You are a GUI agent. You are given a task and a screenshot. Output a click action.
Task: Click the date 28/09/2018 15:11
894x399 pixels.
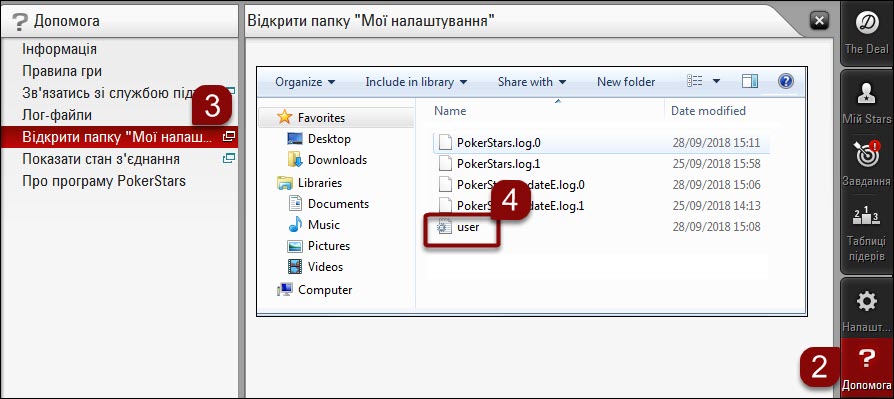[x=716, y=142]
